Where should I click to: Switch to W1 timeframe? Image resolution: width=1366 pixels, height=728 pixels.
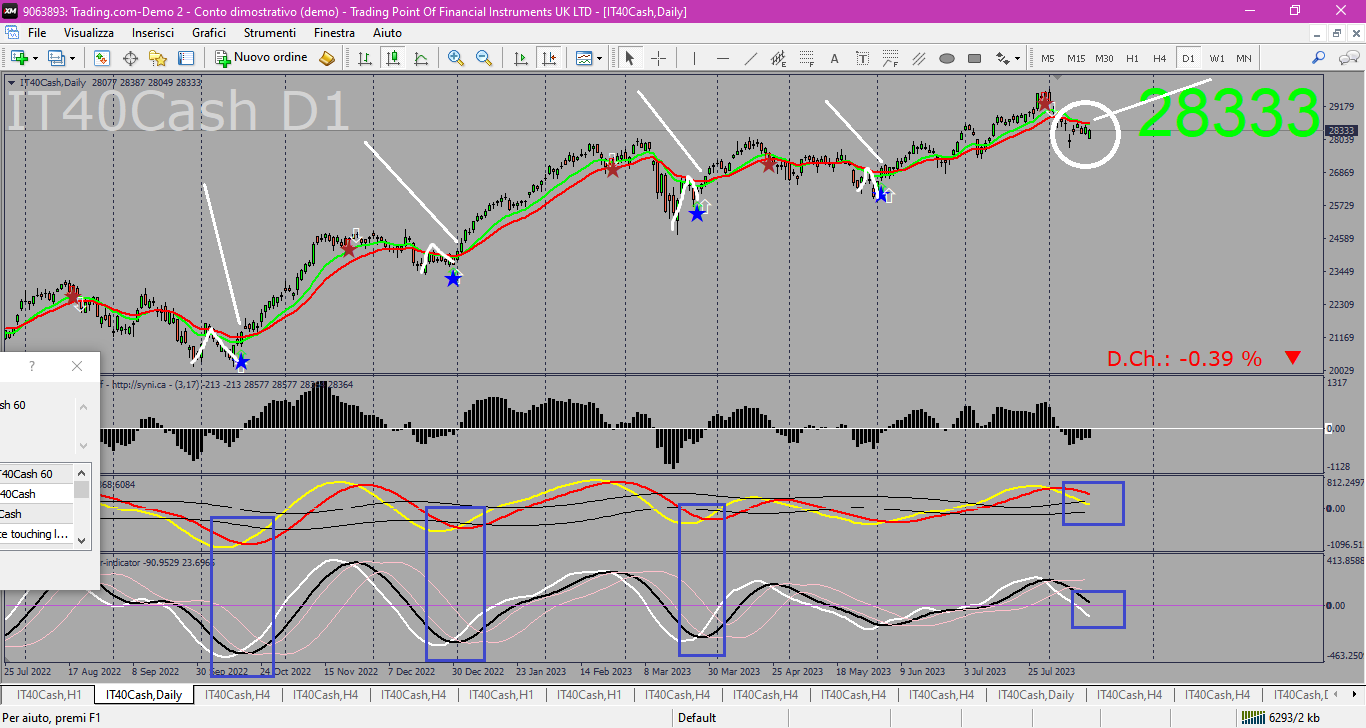[x=1216, y=58]
